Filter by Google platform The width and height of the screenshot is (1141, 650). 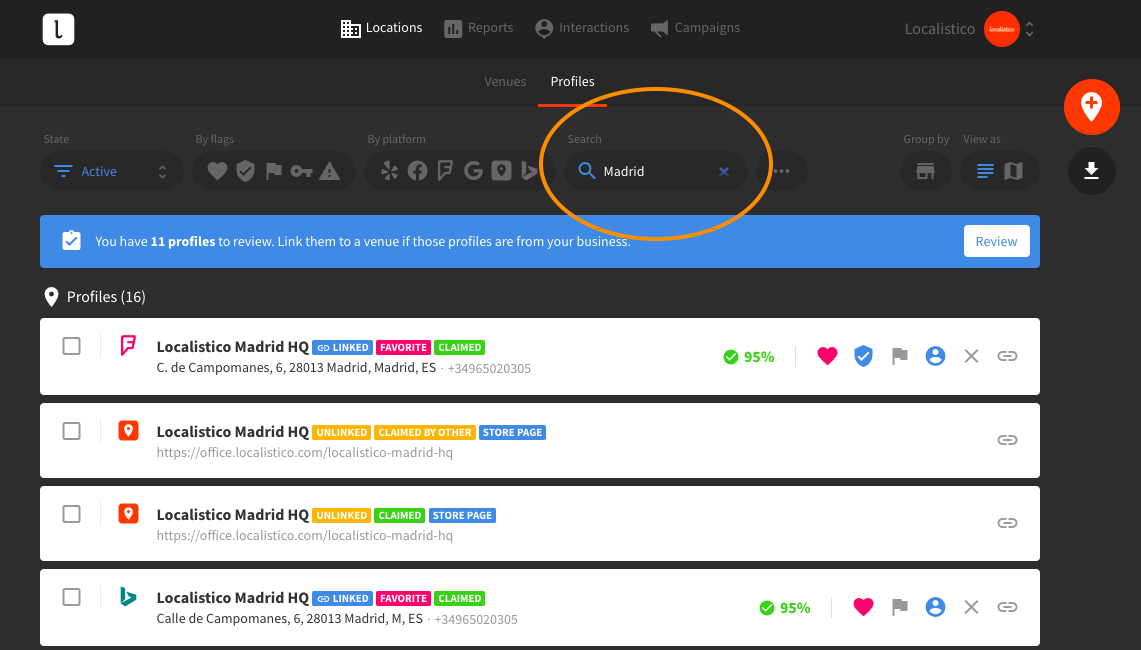473,171
